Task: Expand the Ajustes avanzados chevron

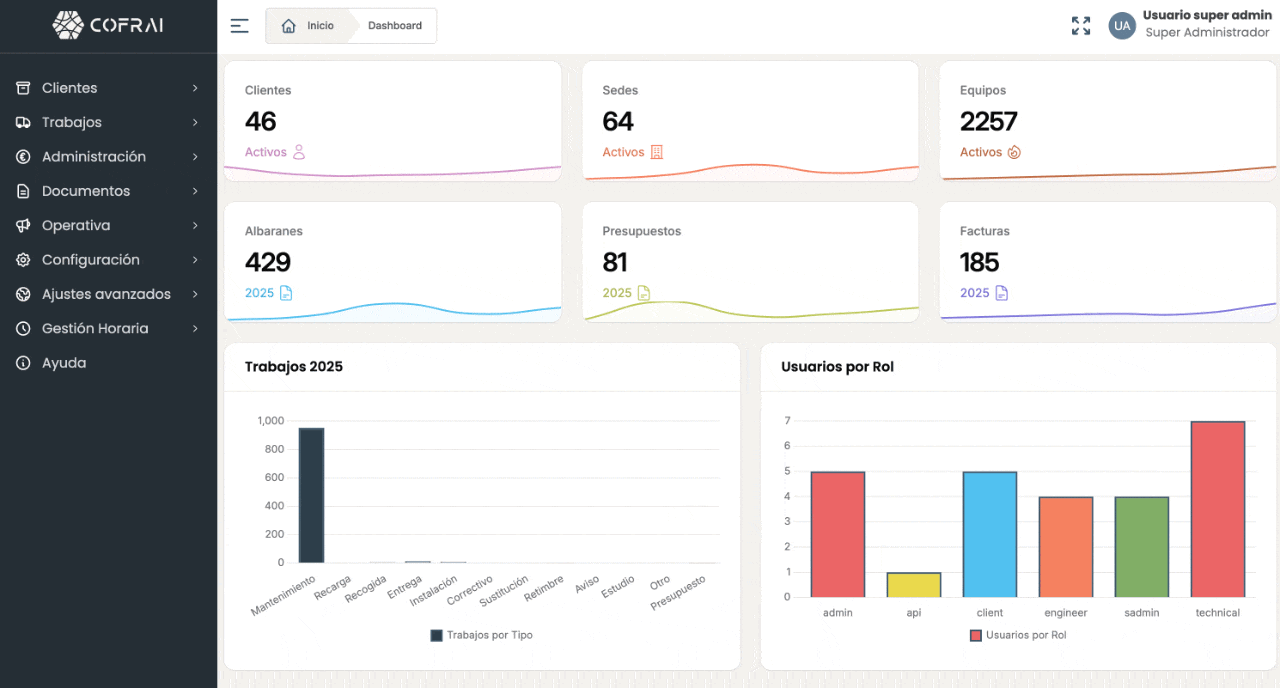Action: pyautogui.click(x=195, y=294)
